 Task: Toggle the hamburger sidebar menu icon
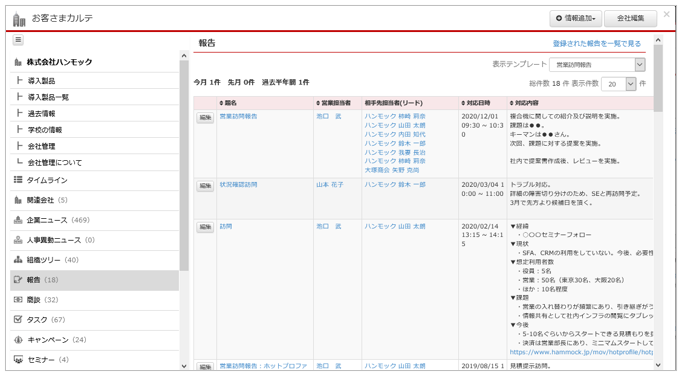point(18,40)
